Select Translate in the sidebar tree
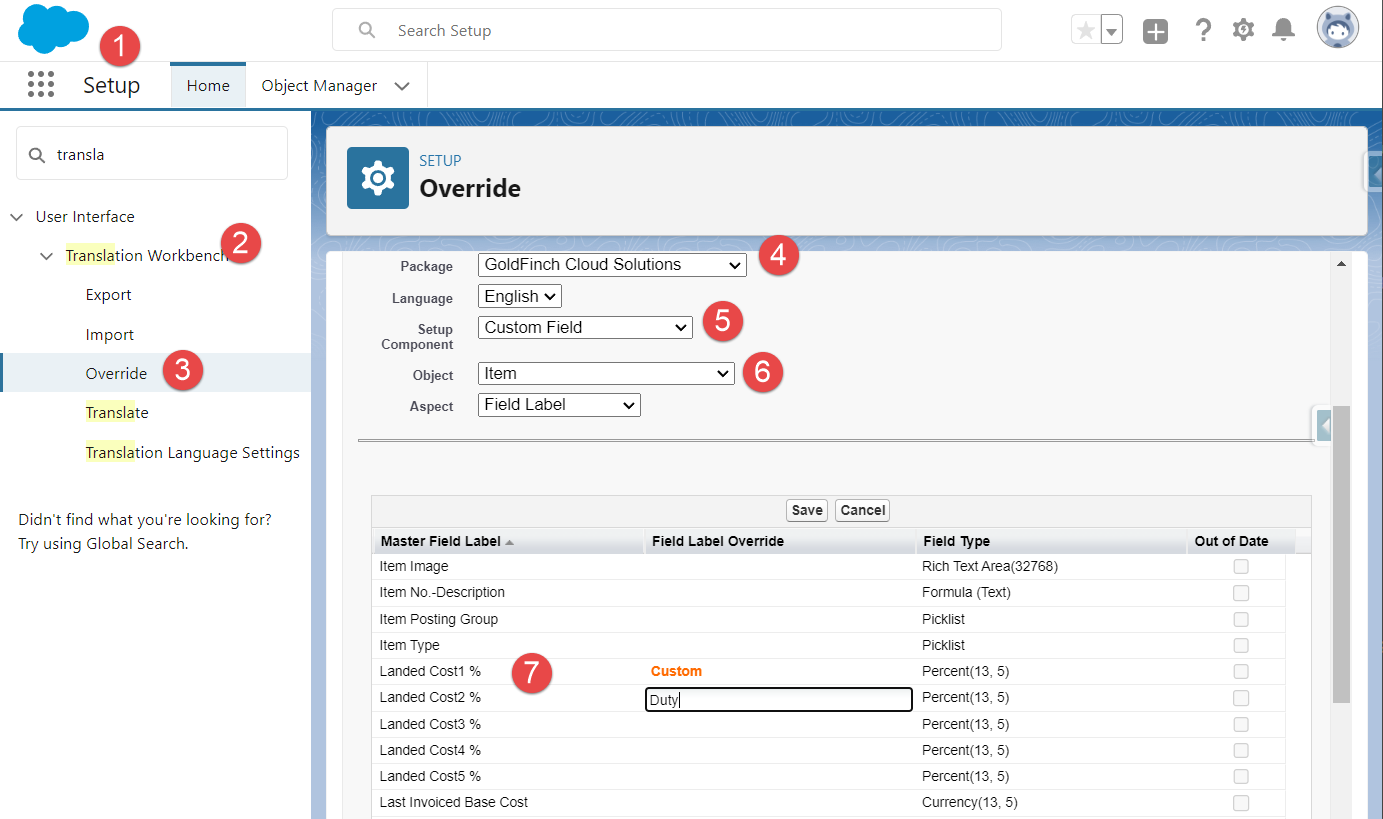Image resolution: width=1383 pixels, height=819 pixels. [117, 412]
